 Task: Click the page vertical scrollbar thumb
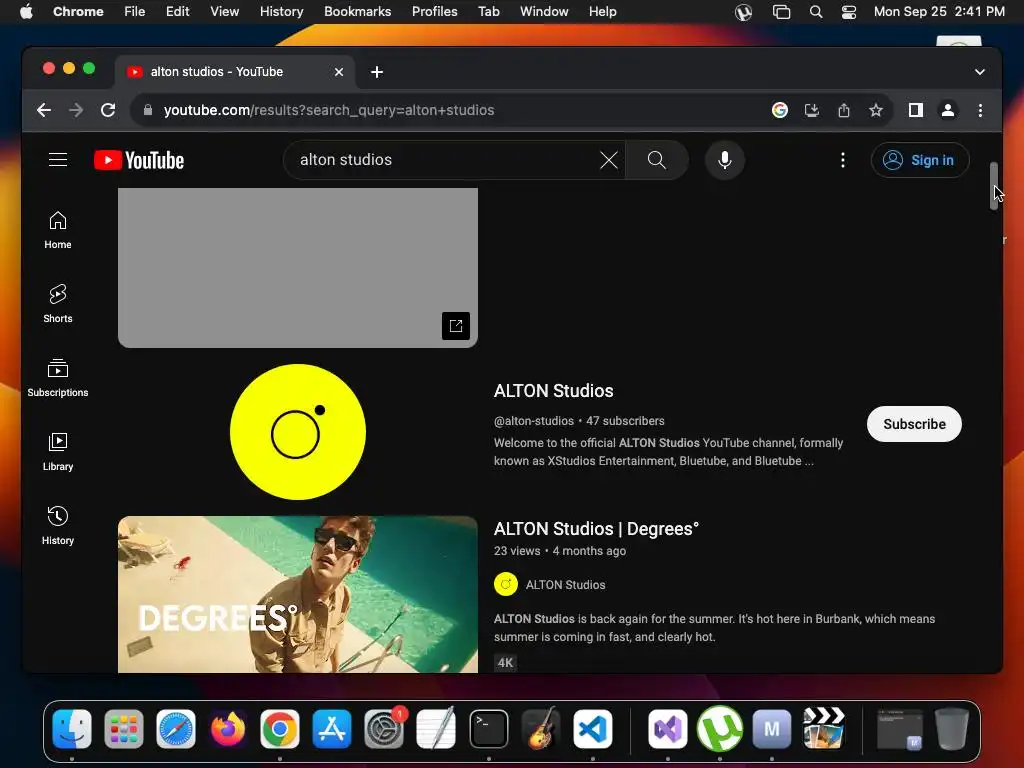pos(993,186)
